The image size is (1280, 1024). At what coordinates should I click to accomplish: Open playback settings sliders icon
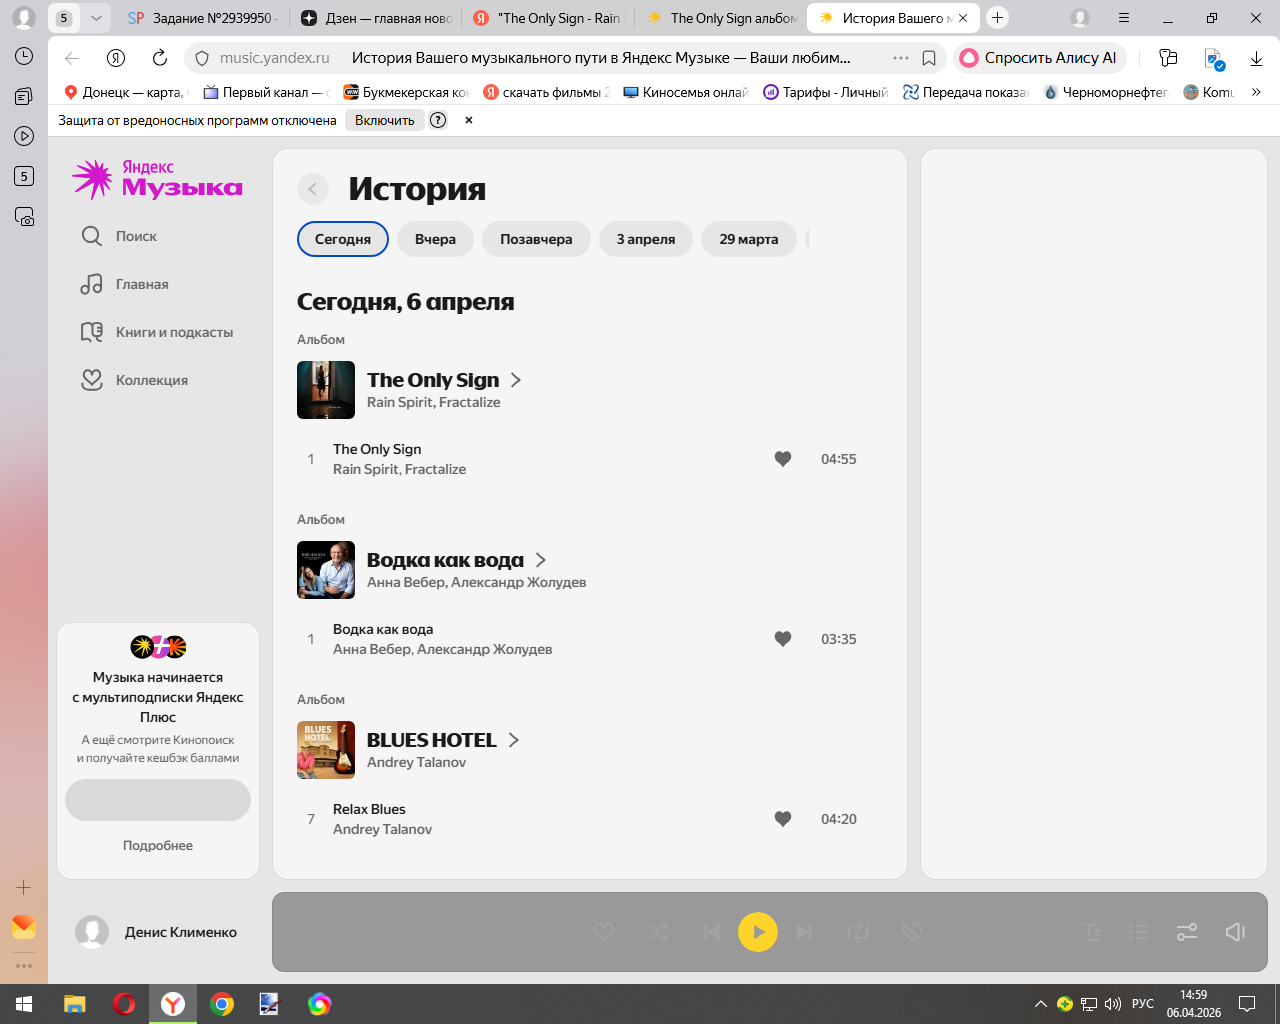(x=1187, y=932)
